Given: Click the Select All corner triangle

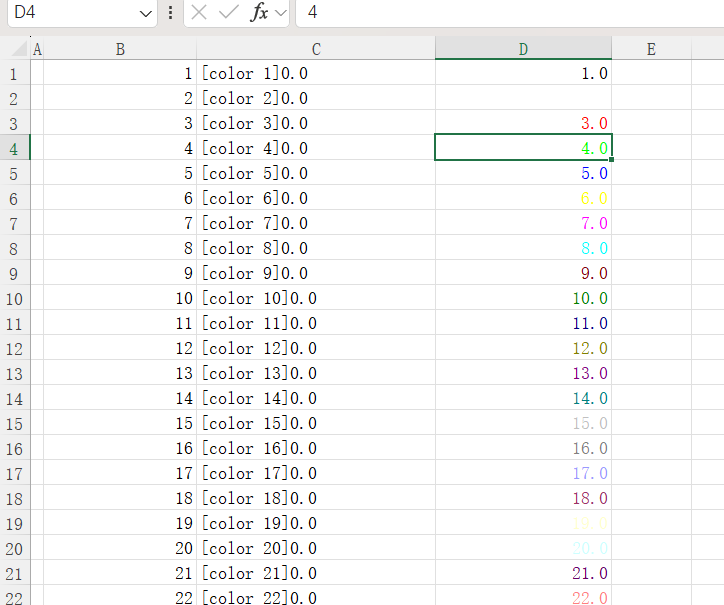Looking at the screenshot, I should click(x=18, y=49).
